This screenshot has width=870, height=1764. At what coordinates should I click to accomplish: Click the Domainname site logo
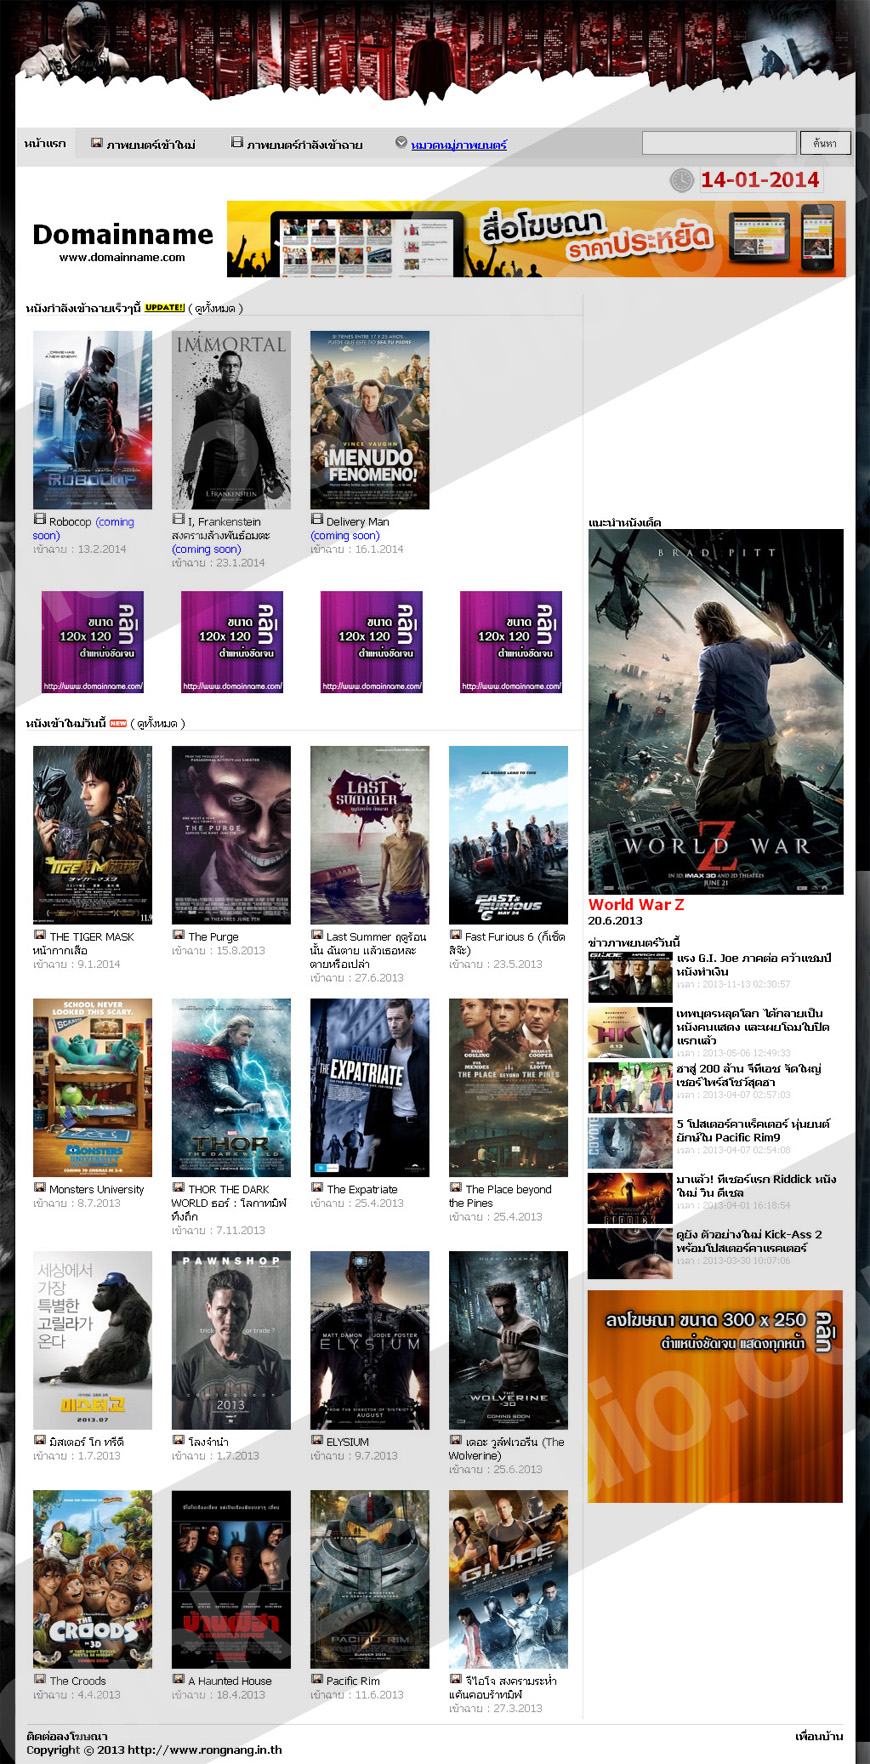click(122, 241)
